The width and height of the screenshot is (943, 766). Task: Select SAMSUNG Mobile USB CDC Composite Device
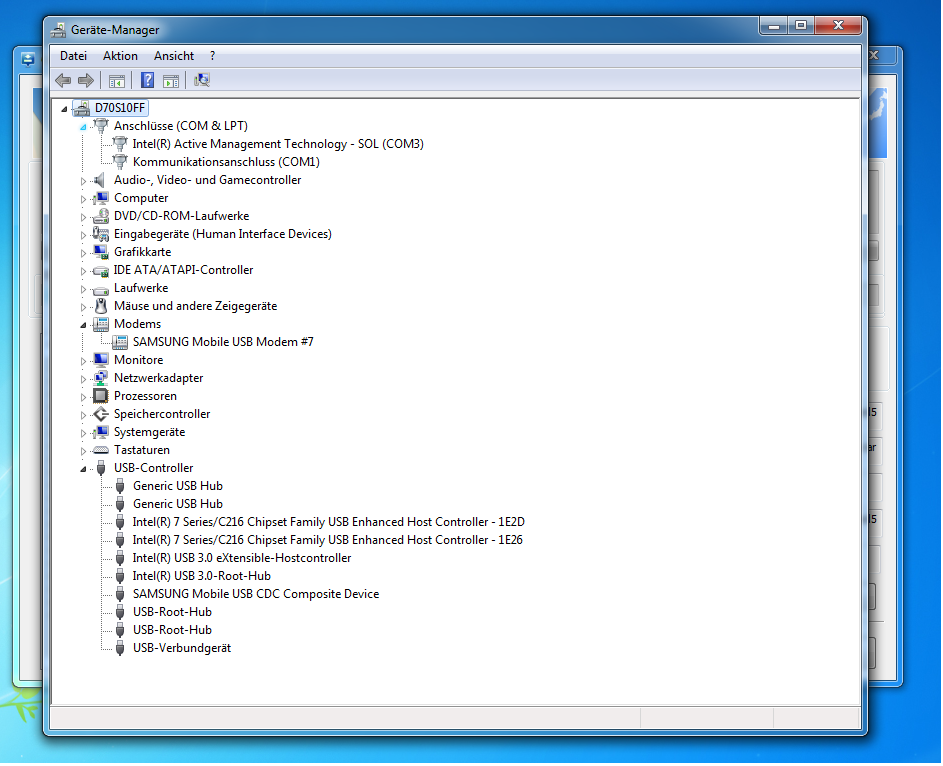point(255,594)
